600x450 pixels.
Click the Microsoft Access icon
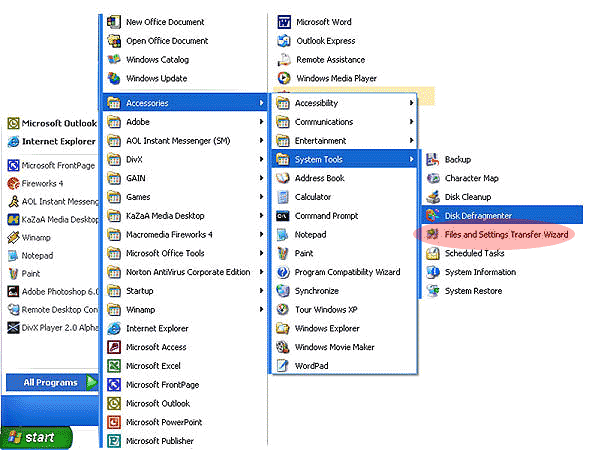point(114,347)
